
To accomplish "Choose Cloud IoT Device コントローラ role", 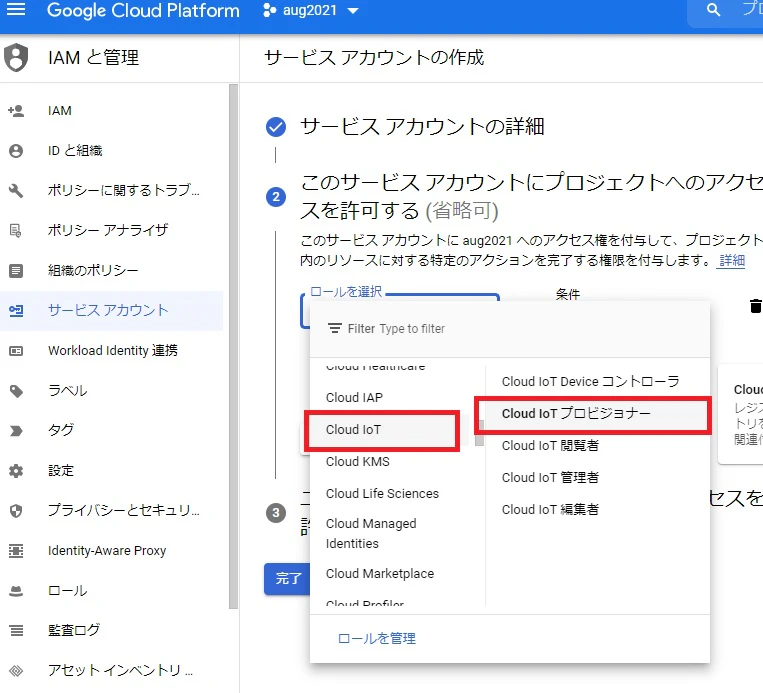I will click(590, 382).
